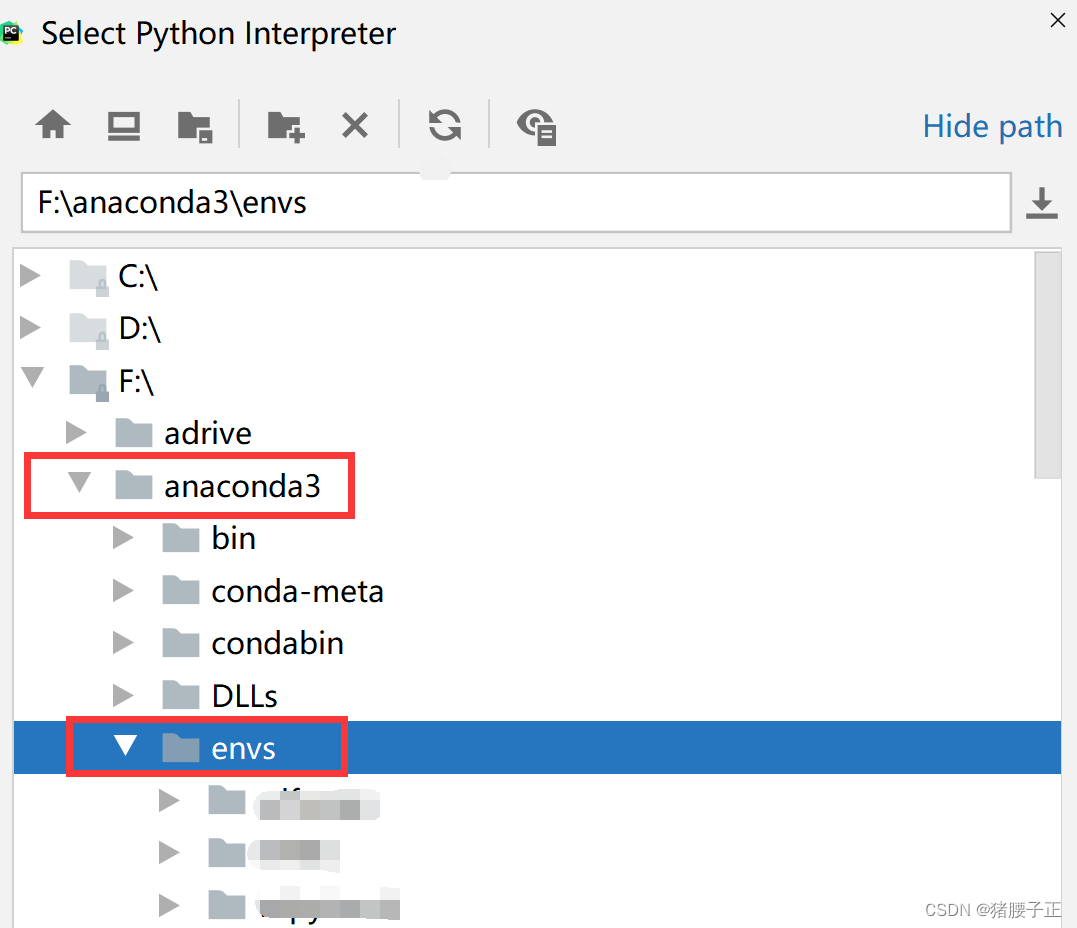Expand the bin folder
1077x928 pixels.
pyautogui.click(x=123, y=538)
